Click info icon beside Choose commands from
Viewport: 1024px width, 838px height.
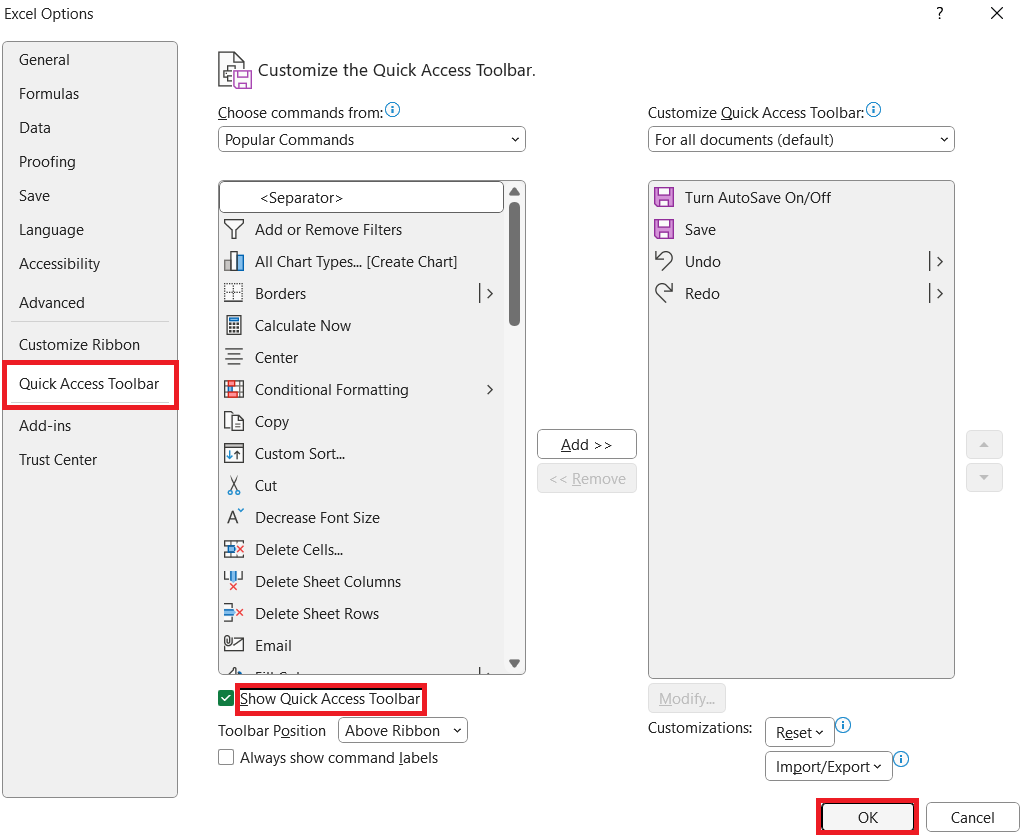pyautogui.click(x=392, y=110)
